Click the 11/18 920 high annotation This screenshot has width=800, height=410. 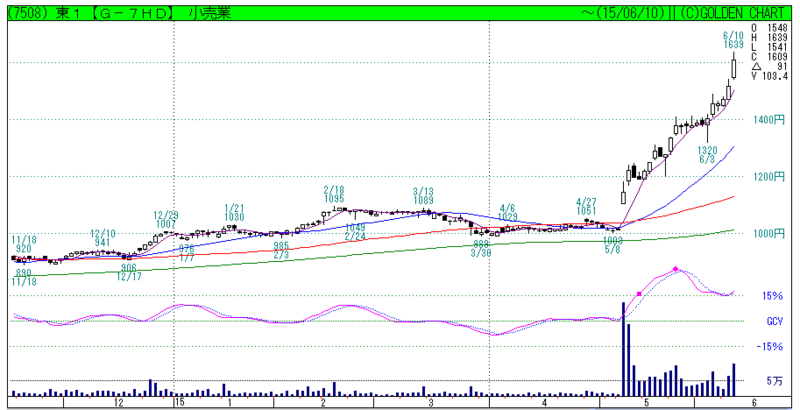23,245
